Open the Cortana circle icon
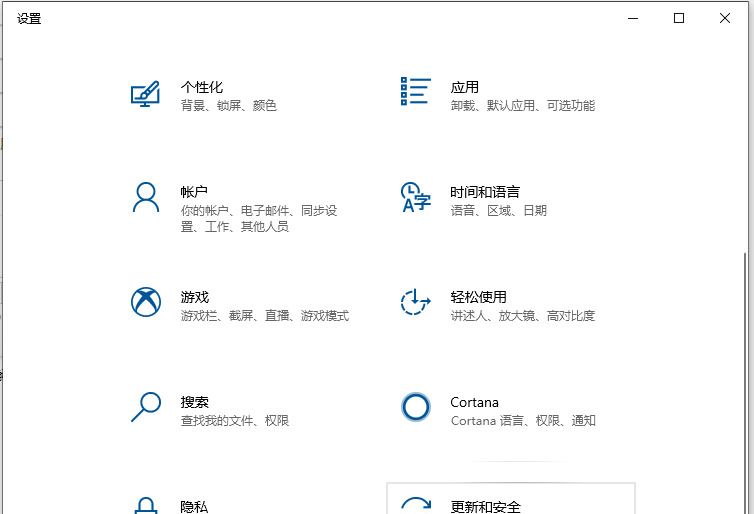The image size is (754, 514). 416,407
